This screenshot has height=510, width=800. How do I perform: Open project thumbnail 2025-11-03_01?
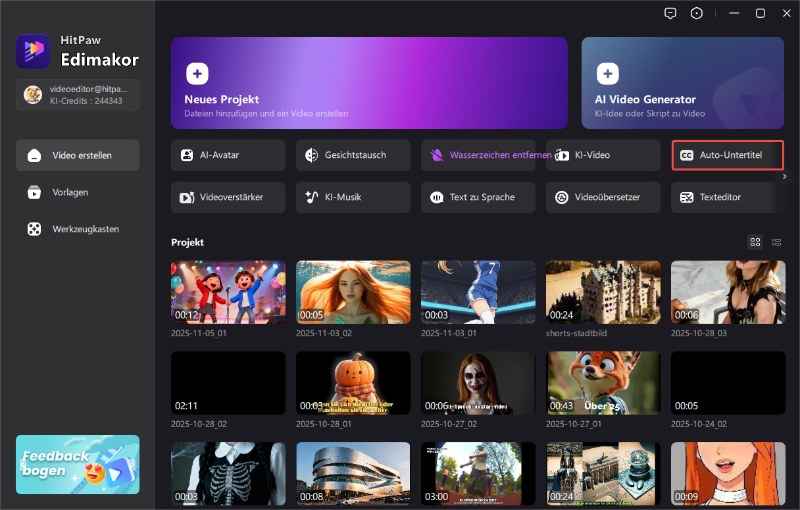coord(478,292)
